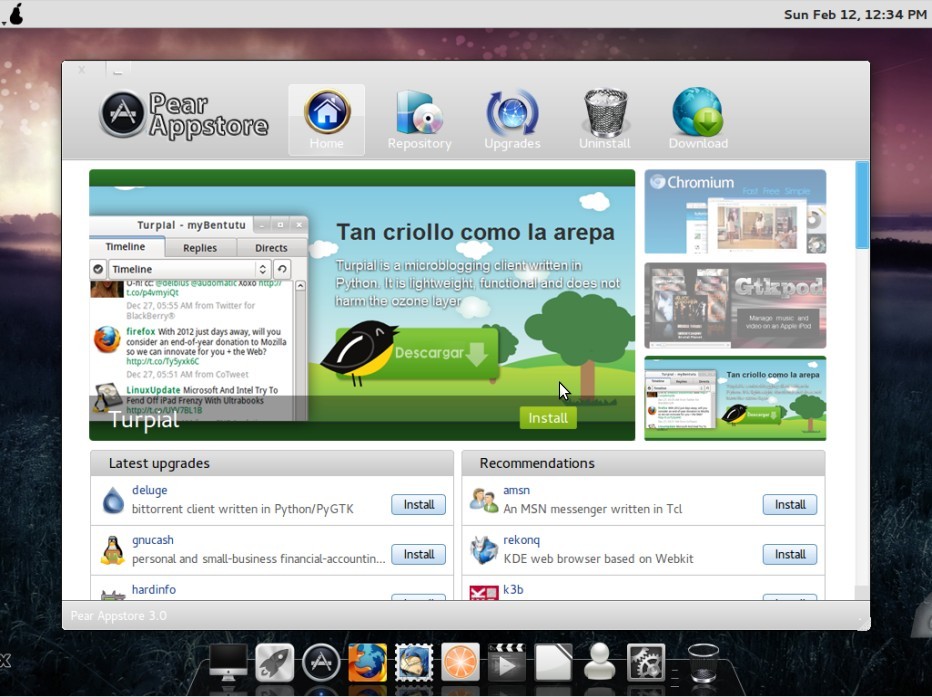Open the clapperboard media player in dock

pos(507,662)
